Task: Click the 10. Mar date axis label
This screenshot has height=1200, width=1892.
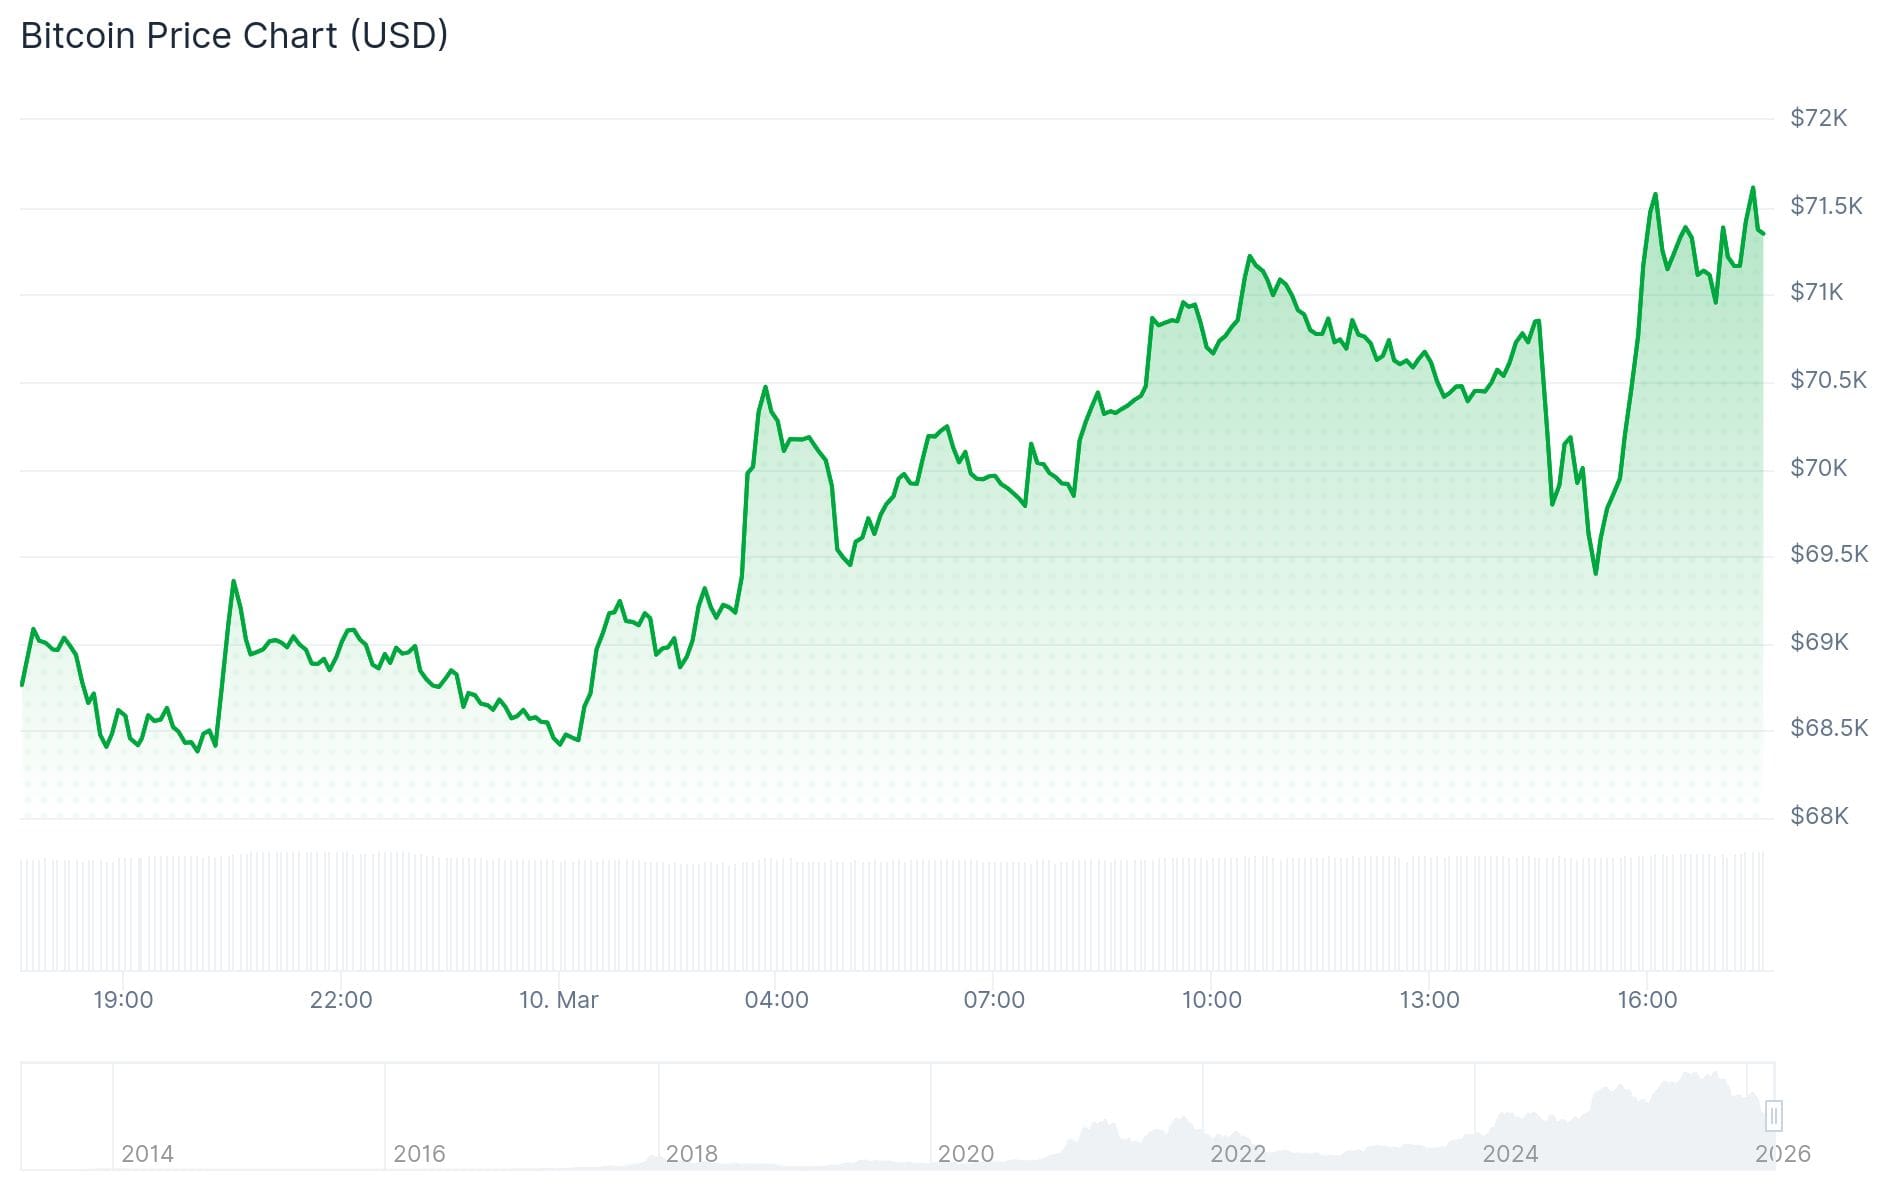Action: [558, 1000]
